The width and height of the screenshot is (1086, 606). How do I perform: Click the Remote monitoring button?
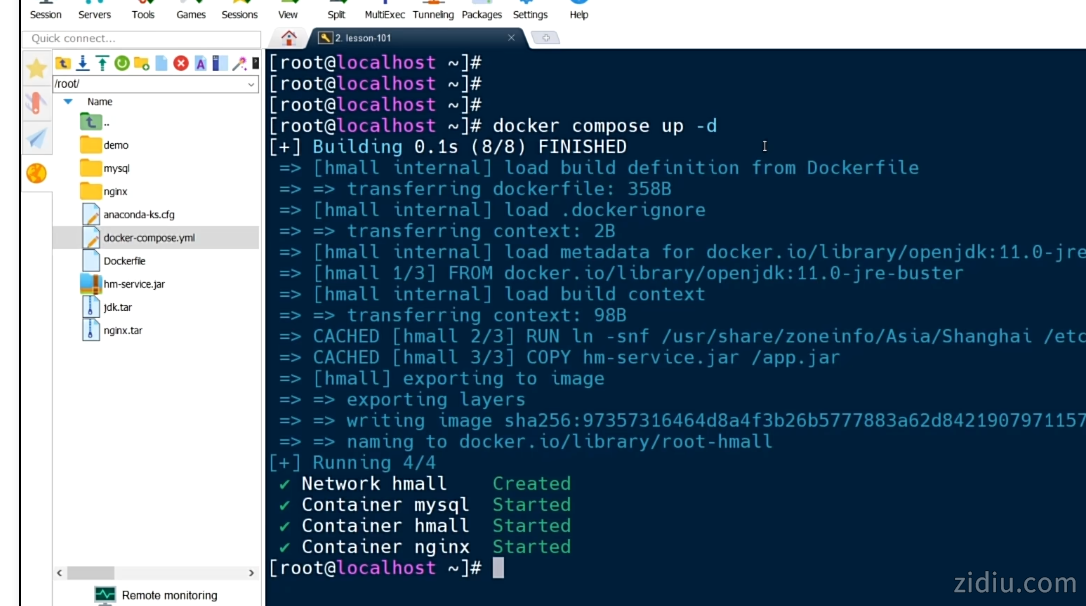tap(158, 595)
